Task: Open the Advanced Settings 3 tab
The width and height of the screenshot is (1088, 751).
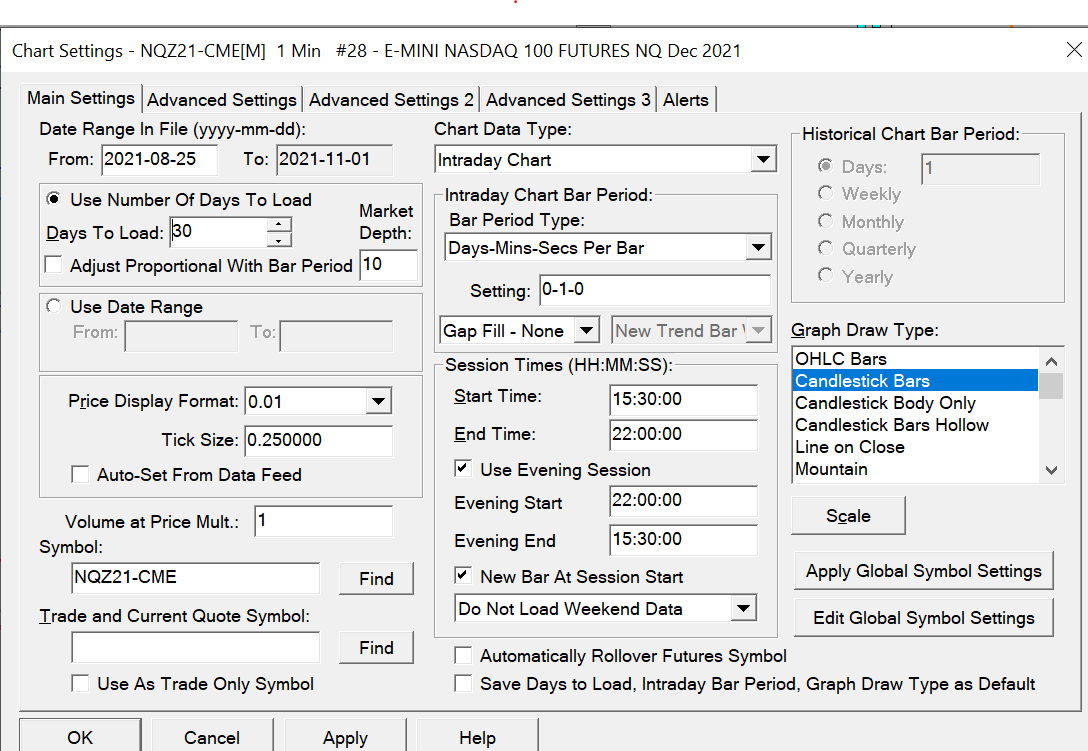Action: (x=568, y=100)
